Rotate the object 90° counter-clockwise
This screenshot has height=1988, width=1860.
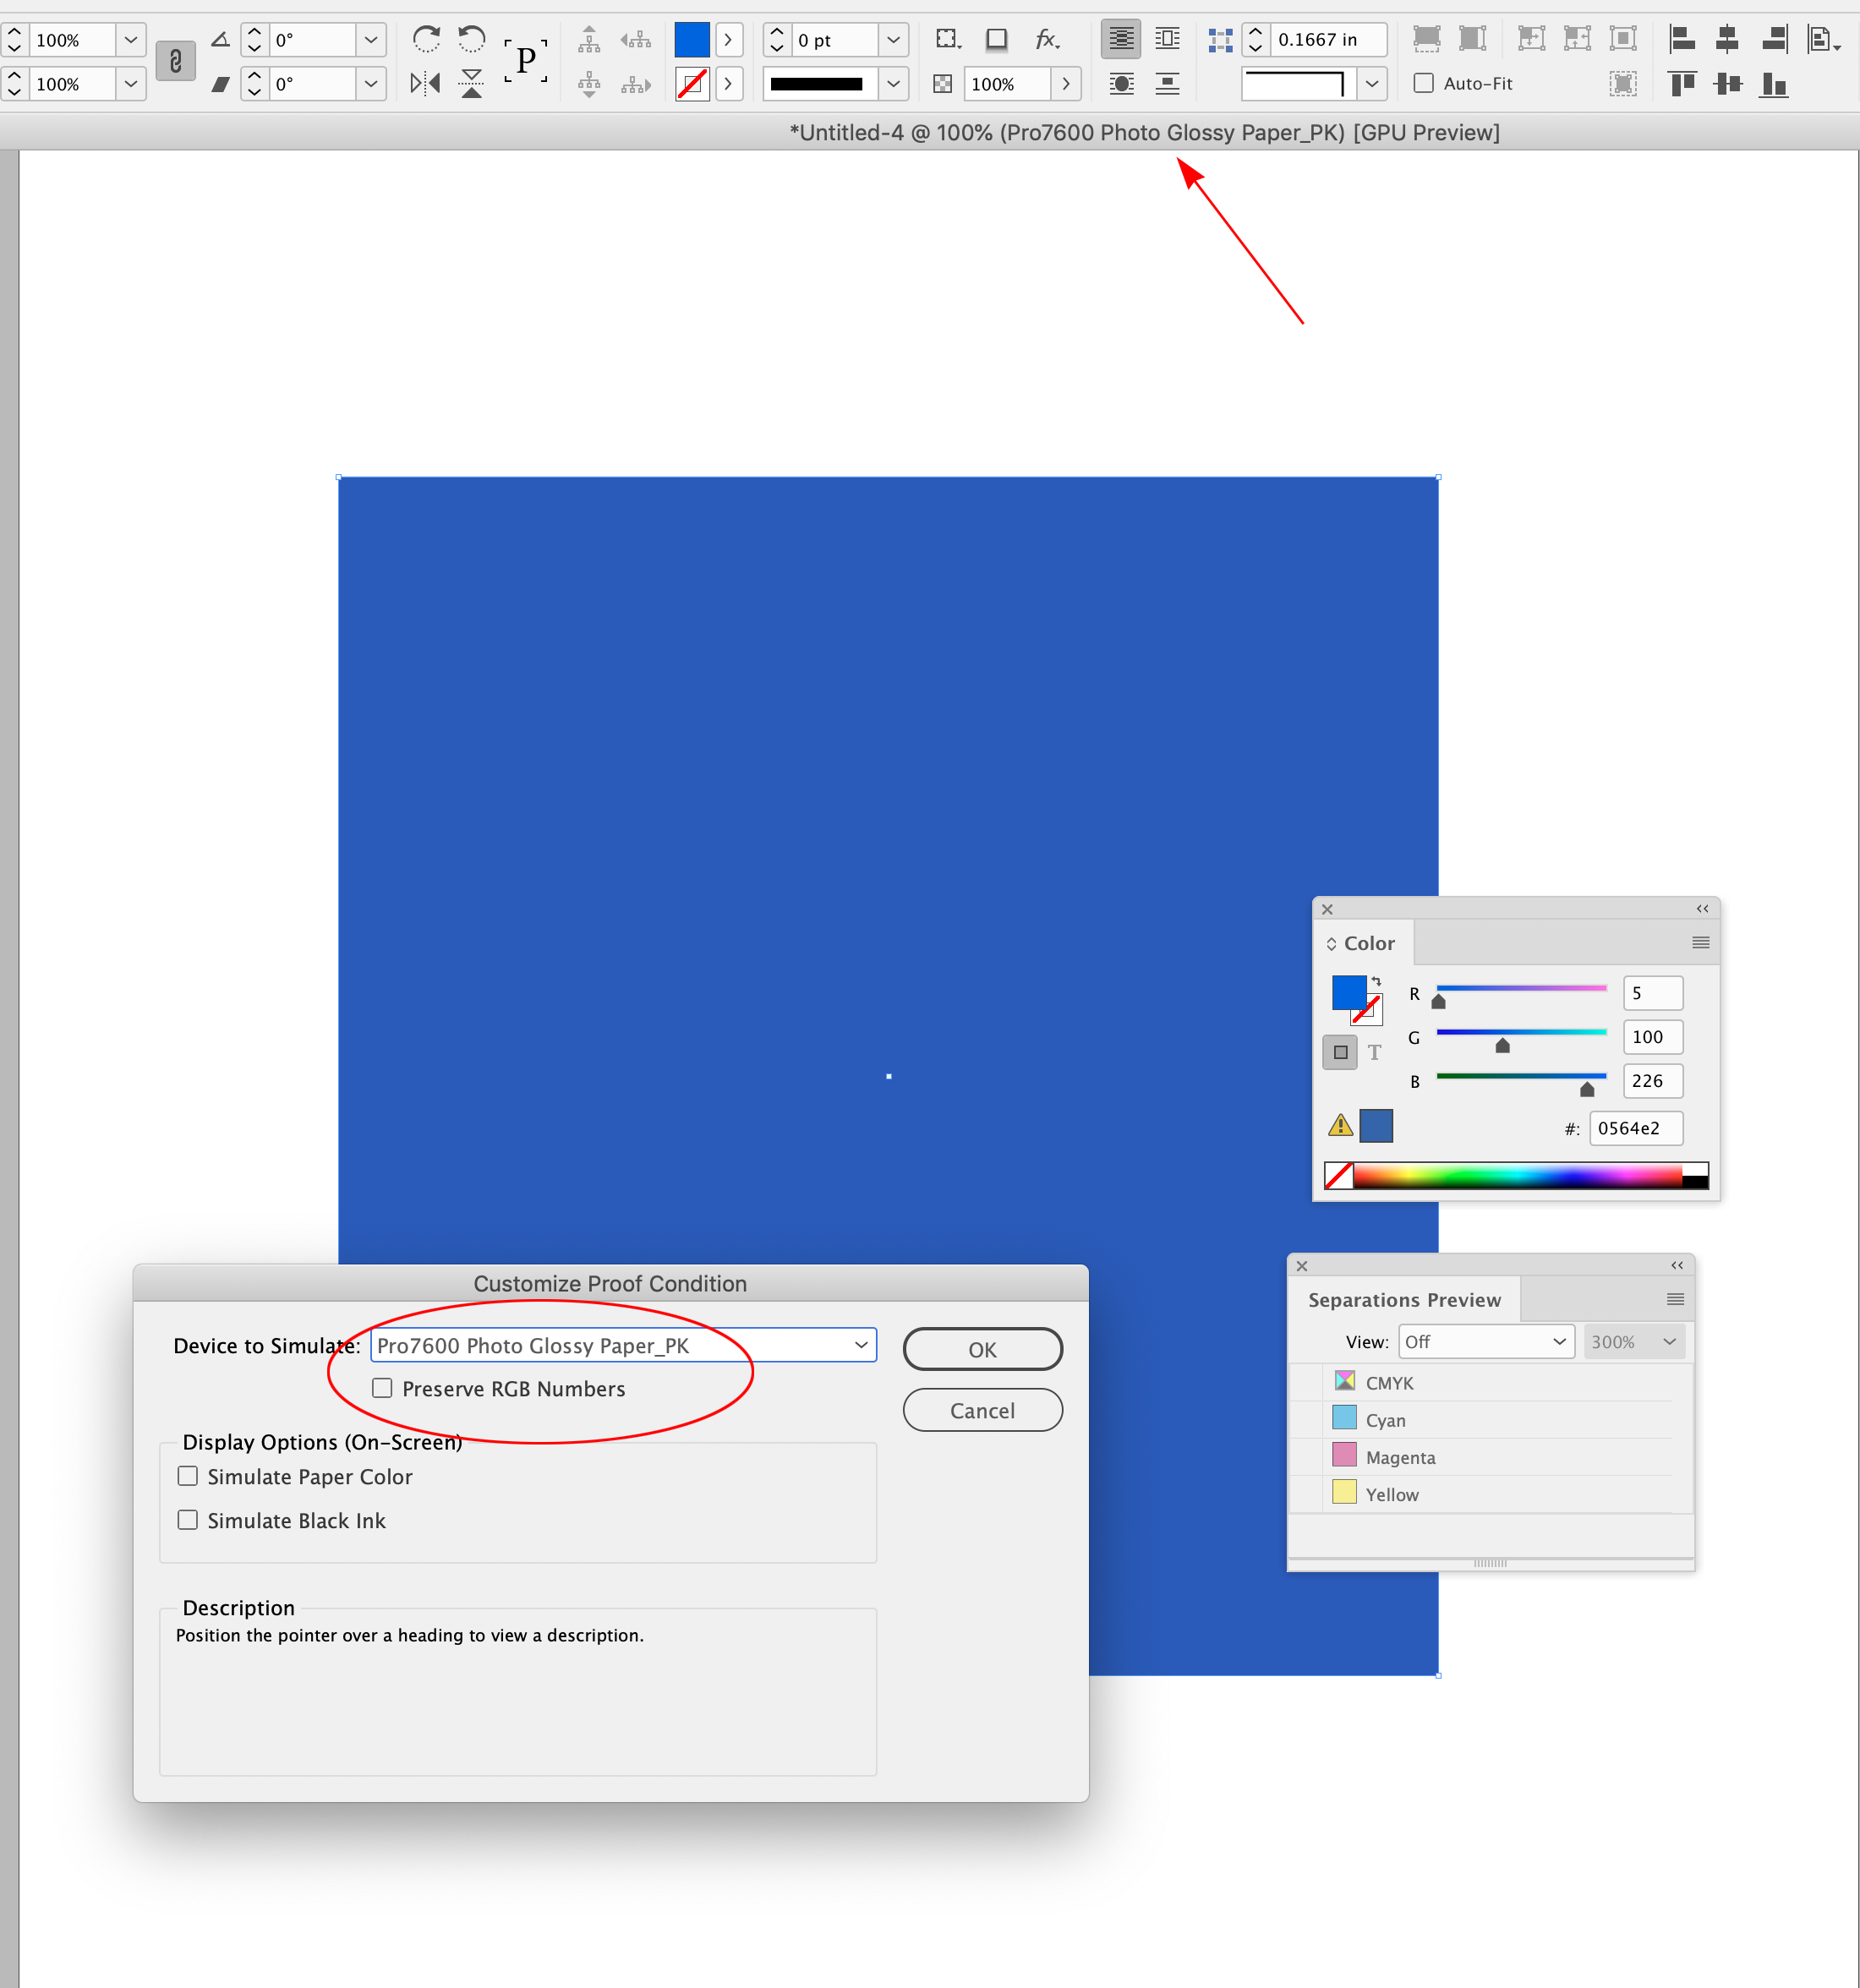tap(471, 39)
